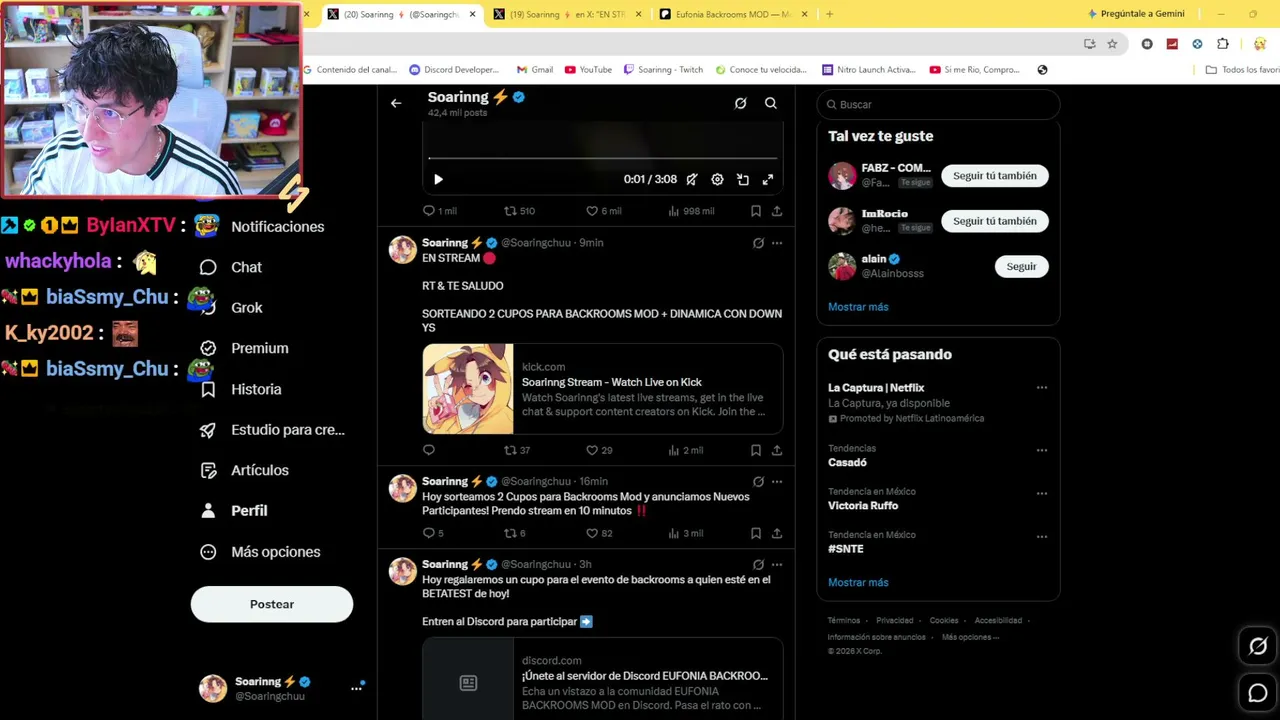This screenshot has height=720, width=1280.
Task: Share the video post
Action: click(x=777, y=211)
